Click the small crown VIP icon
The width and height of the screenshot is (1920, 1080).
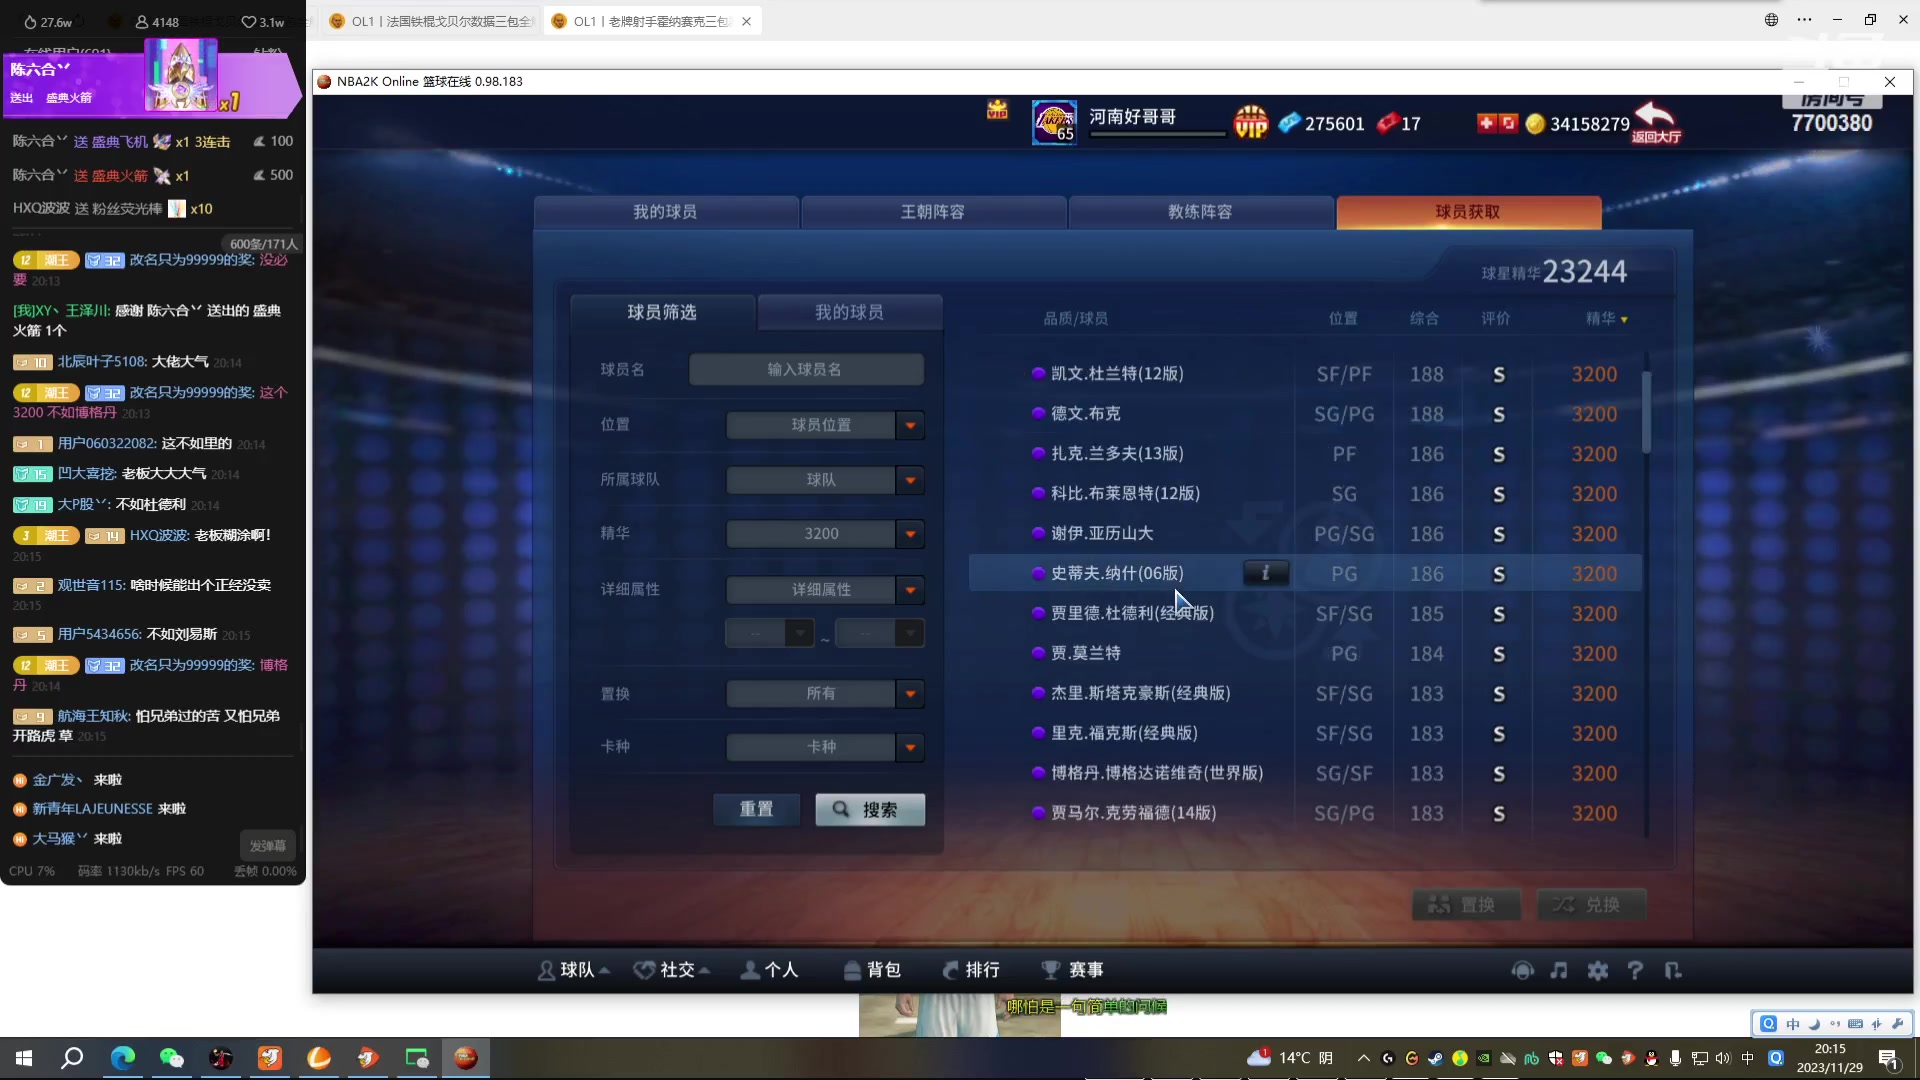(x=997, y=109)
